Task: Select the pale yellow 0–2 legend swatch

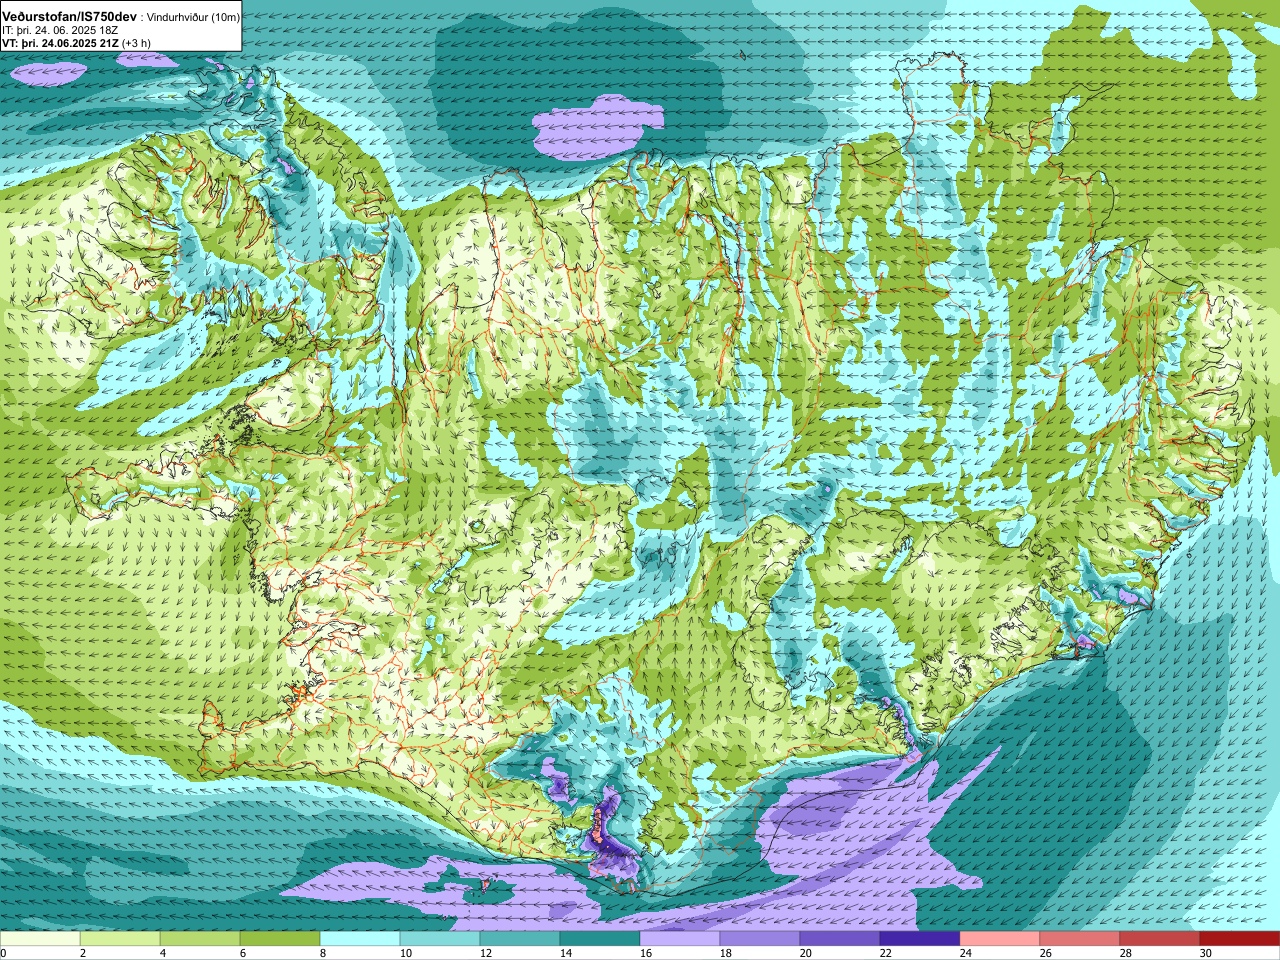Action: 40,939
